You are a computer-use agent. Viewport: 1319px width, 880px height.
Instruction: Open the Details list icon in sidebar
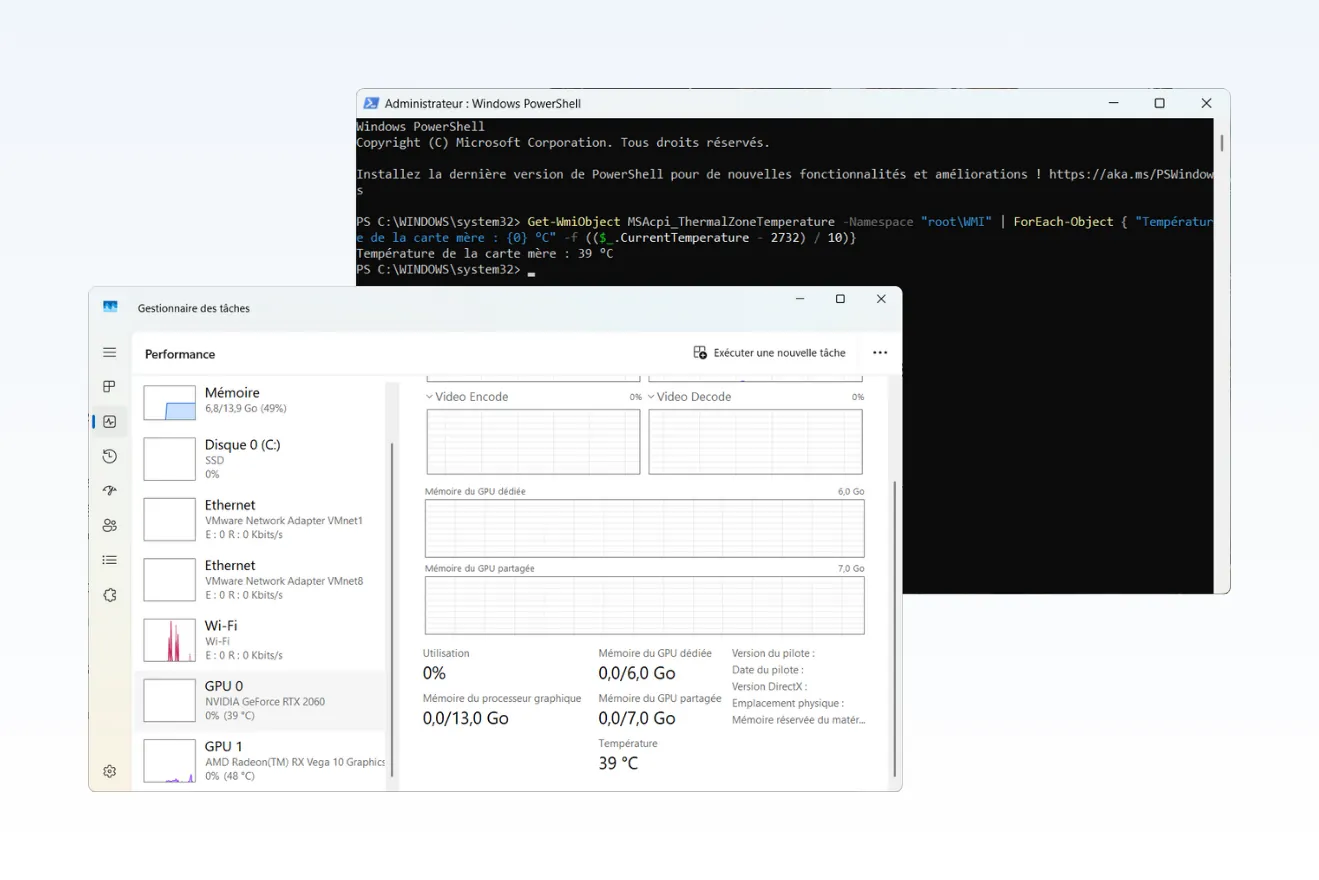(110, 560)
